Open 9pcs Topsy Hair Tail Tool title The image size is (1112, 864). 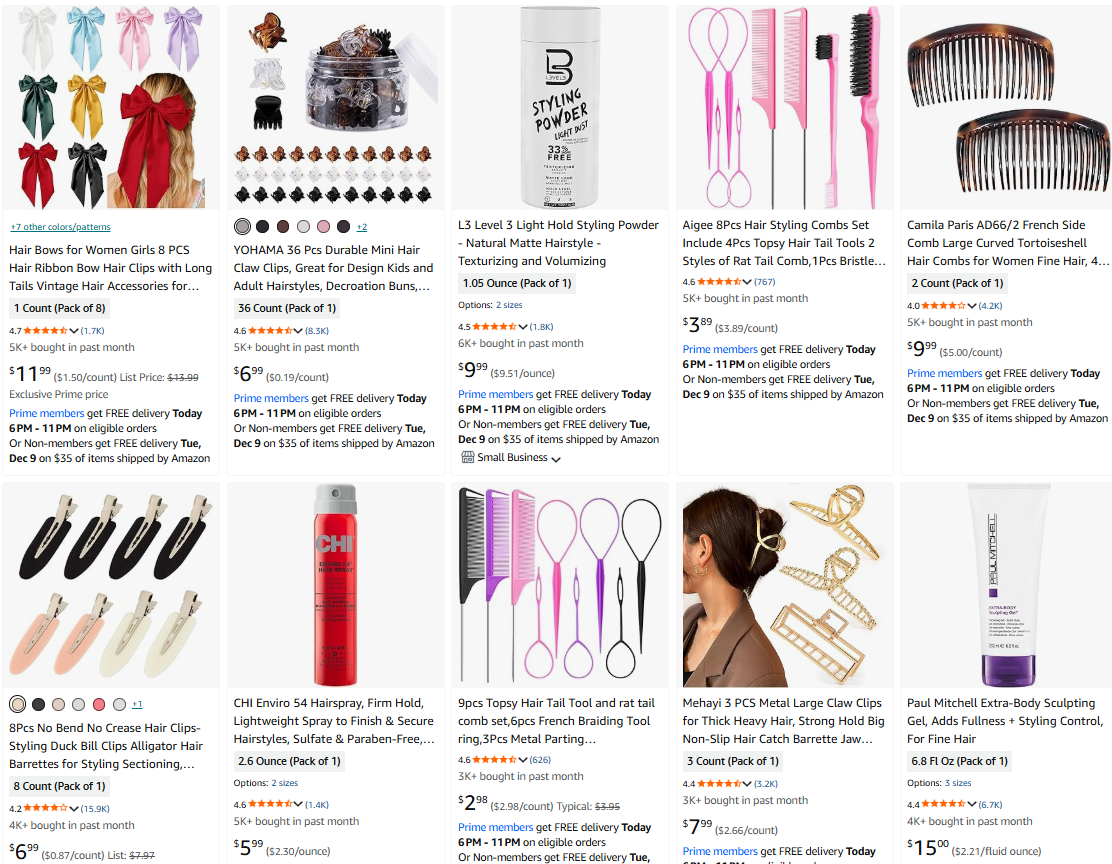(x=557, y=721)
